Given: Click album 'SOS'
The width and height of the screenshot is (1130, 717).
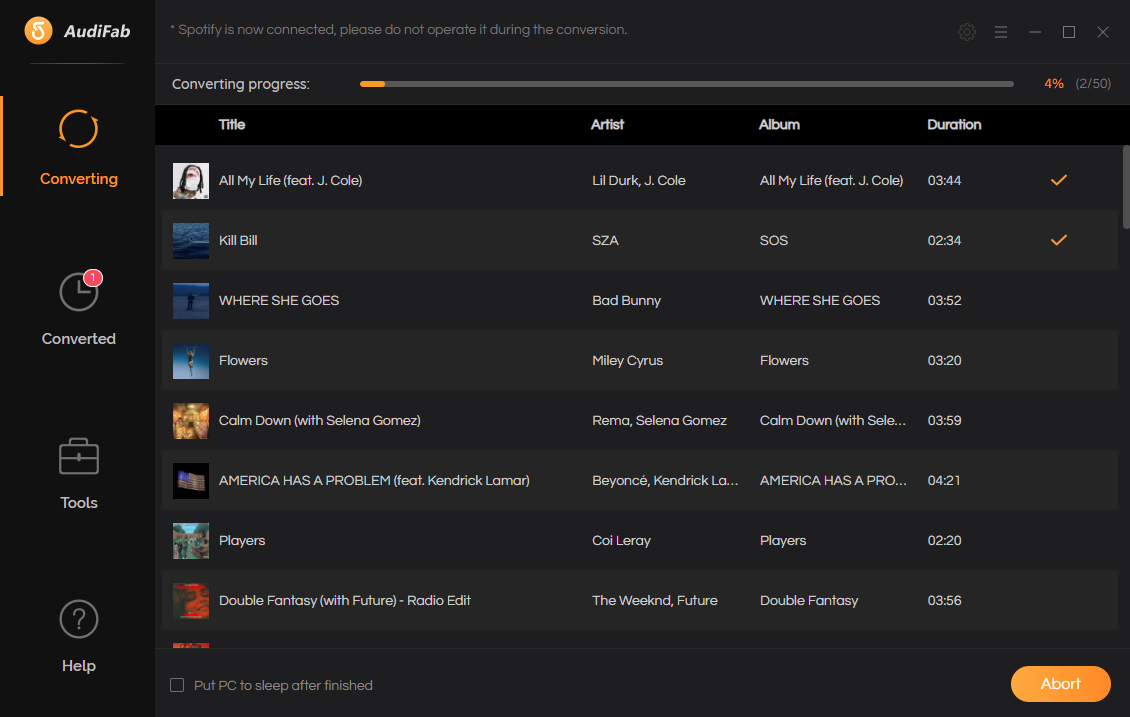Looking at the screenshot, I should (x=773, y=240).
